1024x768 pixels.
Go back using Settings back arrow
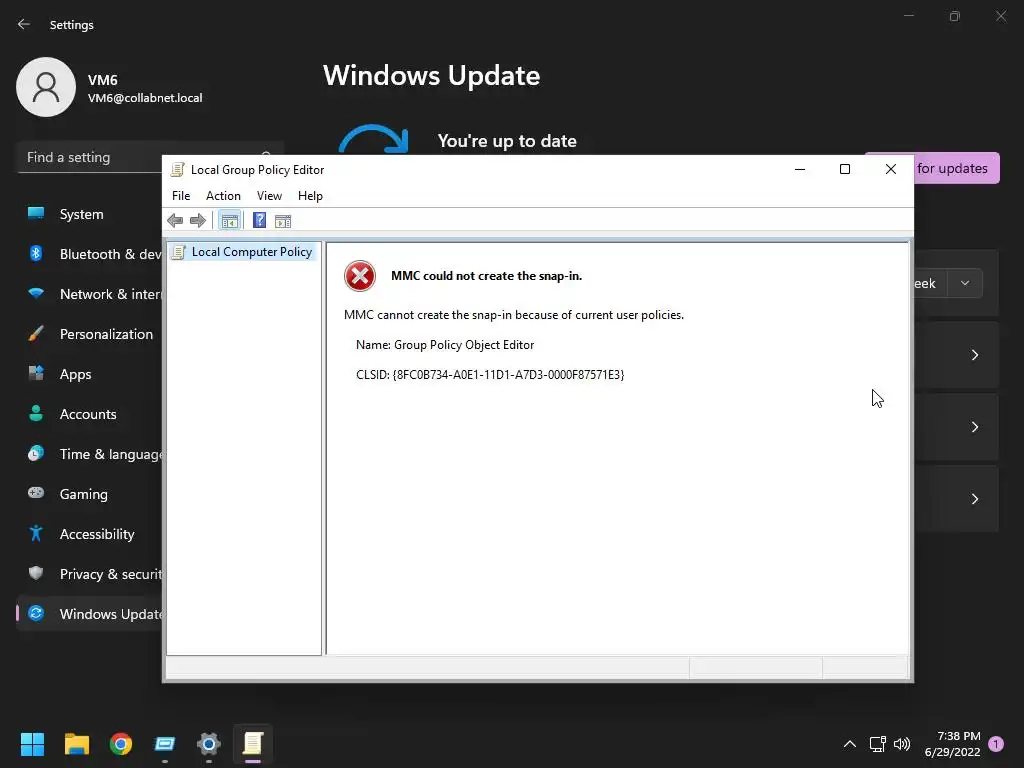click(x=24, y=24)
